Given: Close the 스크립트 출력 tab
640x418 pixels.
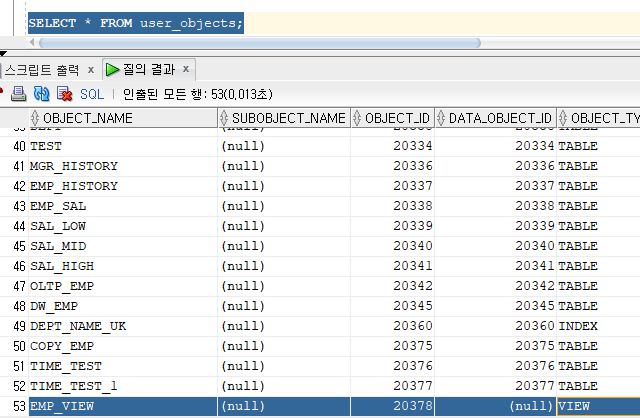Looking at the screenshot, I should point(91,70).
